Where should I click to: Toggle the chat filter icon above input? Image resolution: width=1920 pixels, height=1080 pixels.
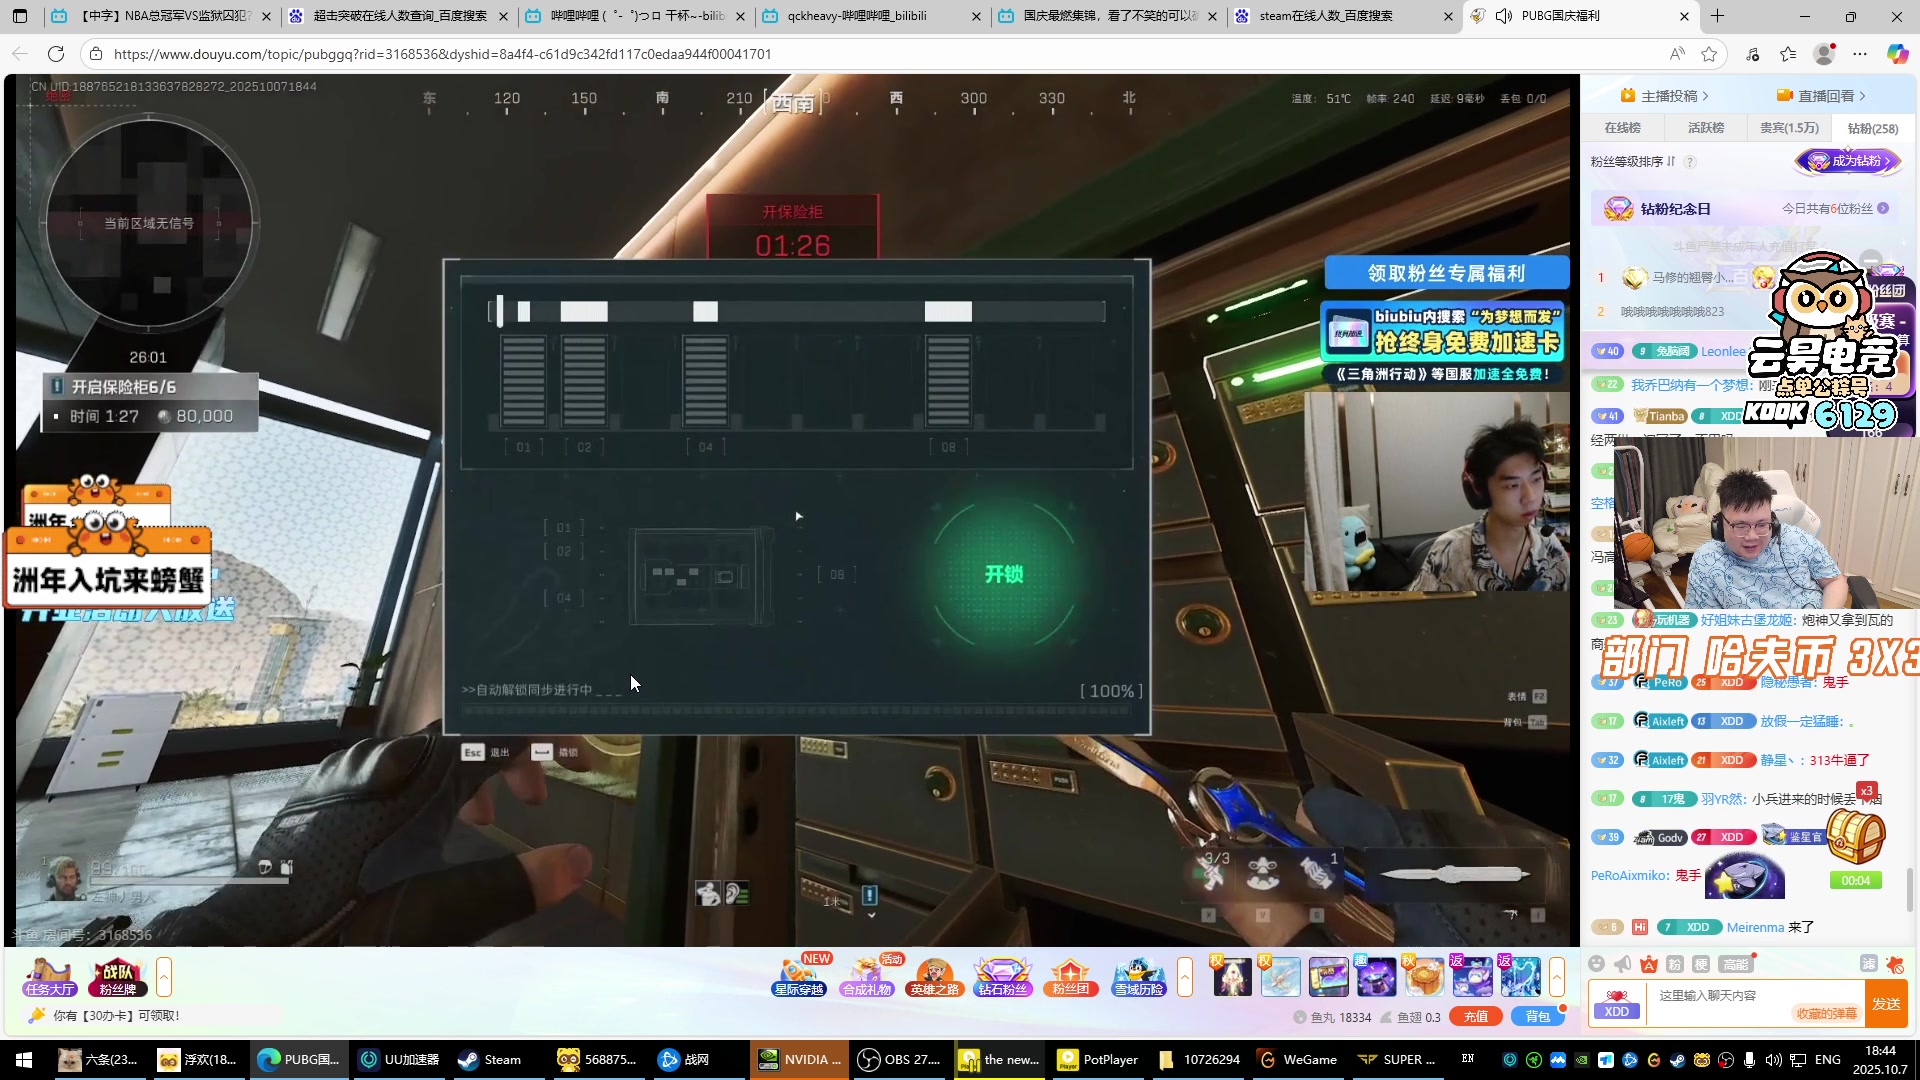[x=1868, y=964]
